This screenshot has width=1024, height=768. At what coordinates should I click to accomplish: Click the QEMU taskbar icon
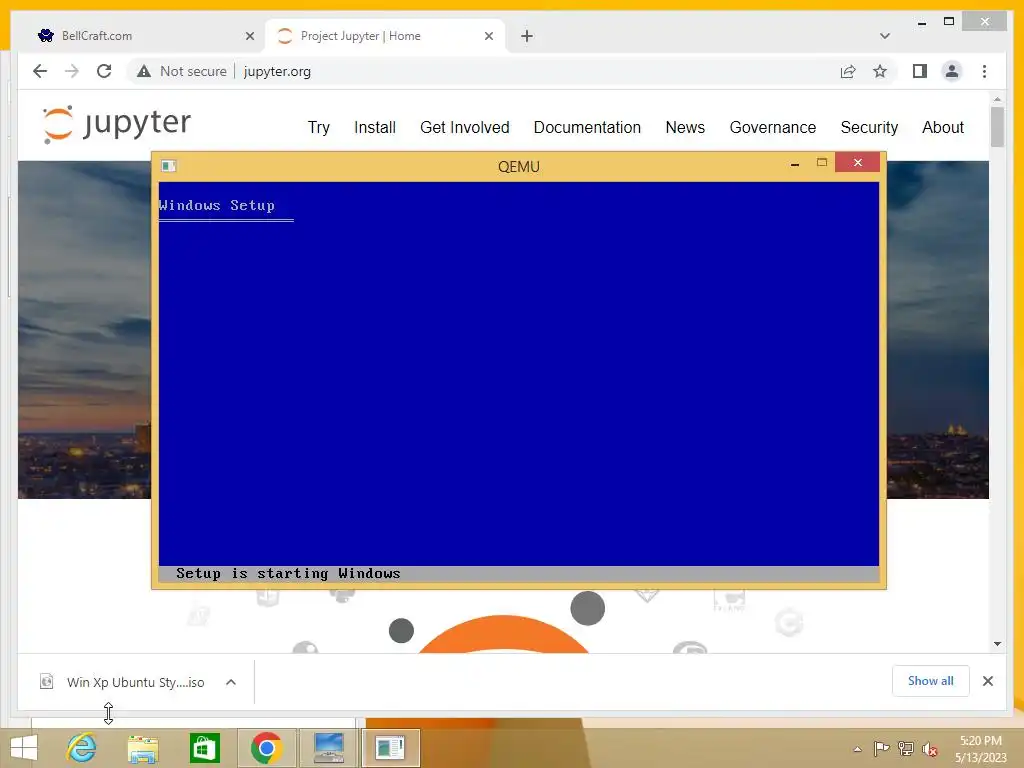390,748
